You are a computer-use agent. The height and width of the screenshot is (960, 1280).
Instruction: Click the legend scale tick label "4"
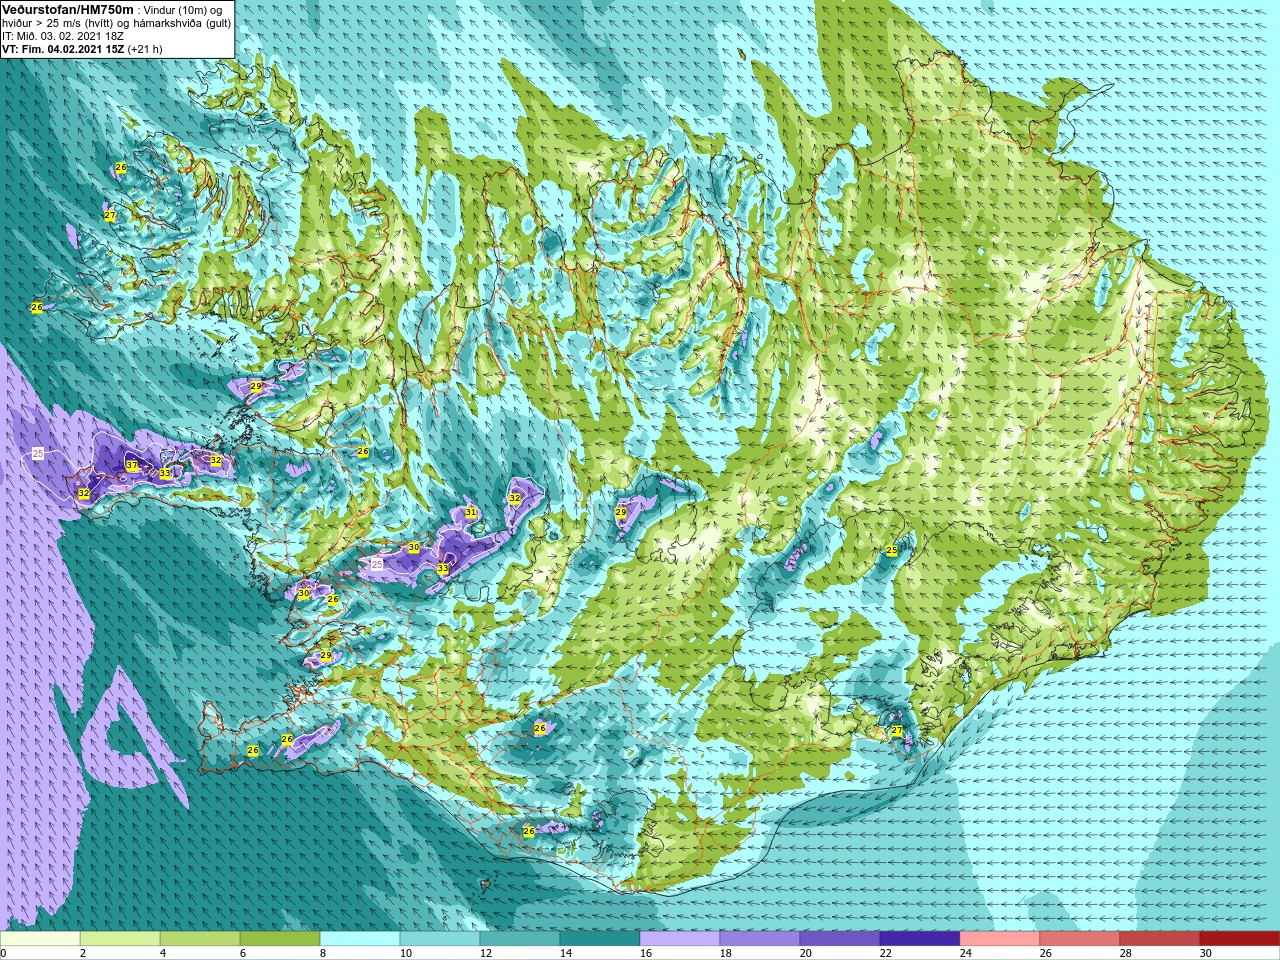pyautogui.click(x=163, y=953)
